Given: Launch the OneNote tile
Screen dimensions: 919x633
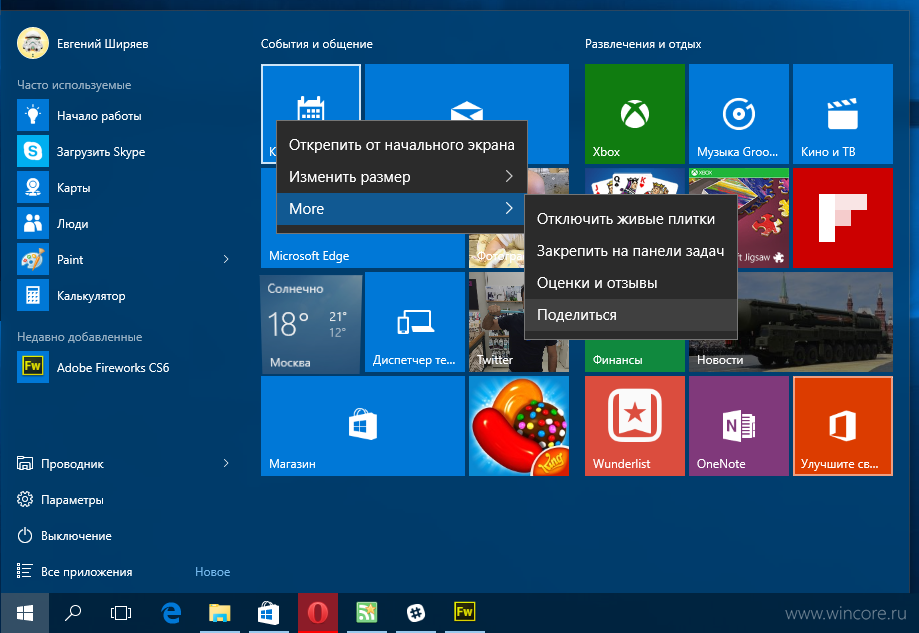Looking at the screenshot, I should (x=738, y=426).
